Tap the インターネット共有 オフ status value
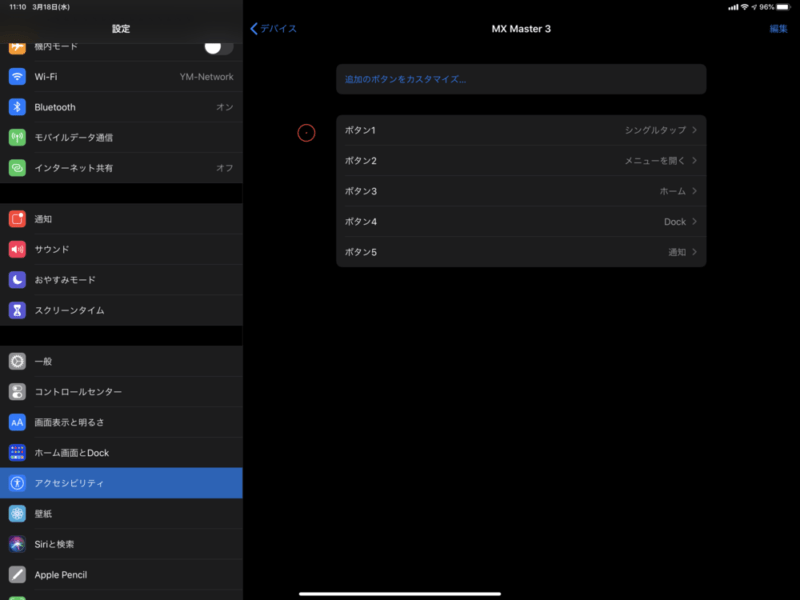Image resolution: width=800 pixels, height=600 pixels. point(224,168)
